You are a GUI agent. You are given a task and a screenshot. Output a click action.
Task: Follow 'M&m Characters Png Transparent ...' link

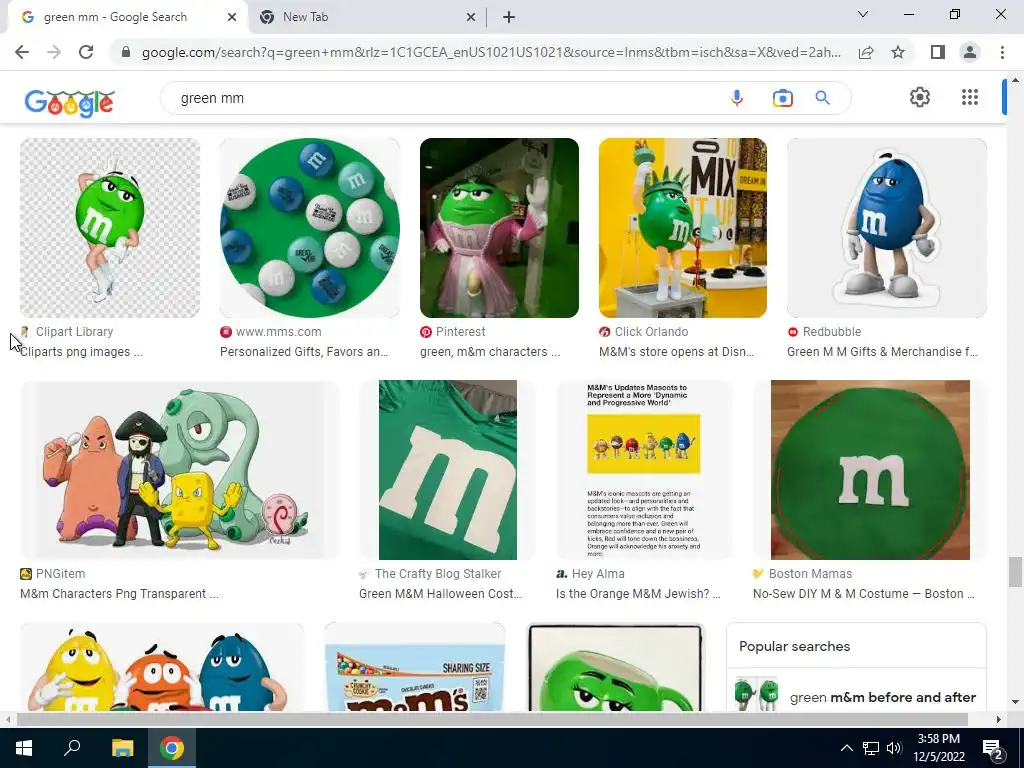[120, 594]
